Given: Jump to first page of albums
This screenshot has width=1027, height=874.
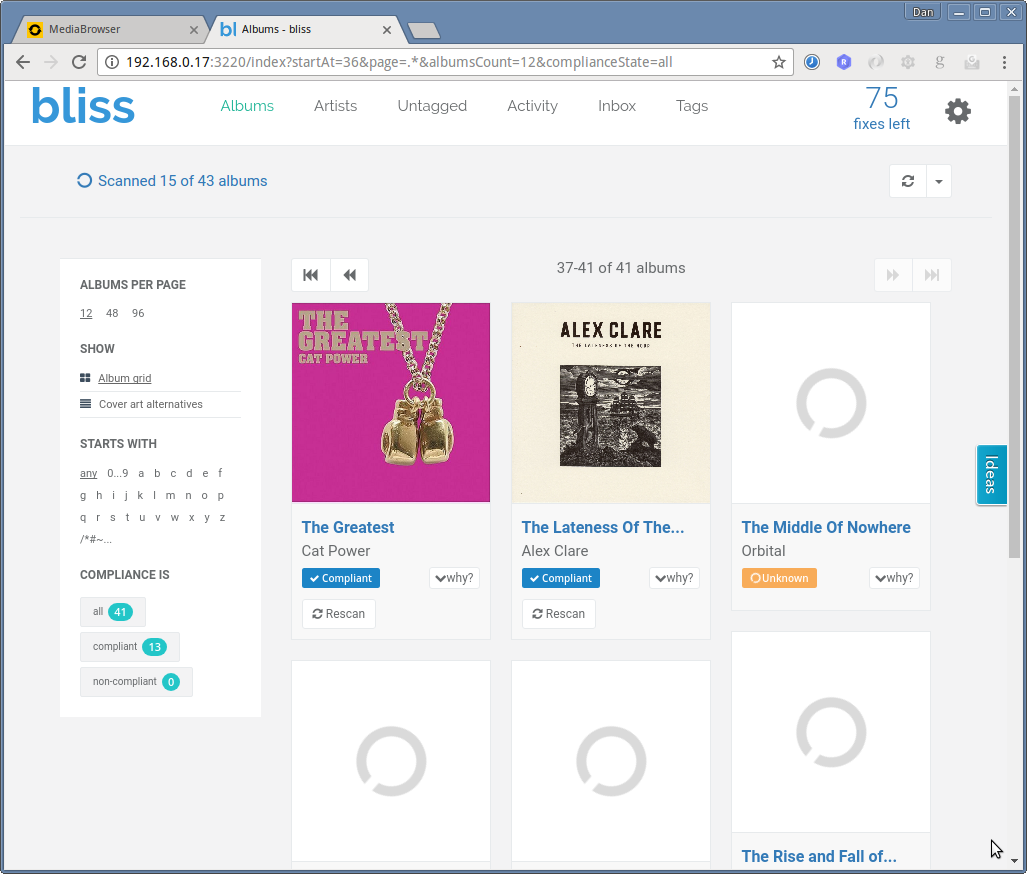Looking at the screenshot, I should pyautogui.click(x=310, y=275).
